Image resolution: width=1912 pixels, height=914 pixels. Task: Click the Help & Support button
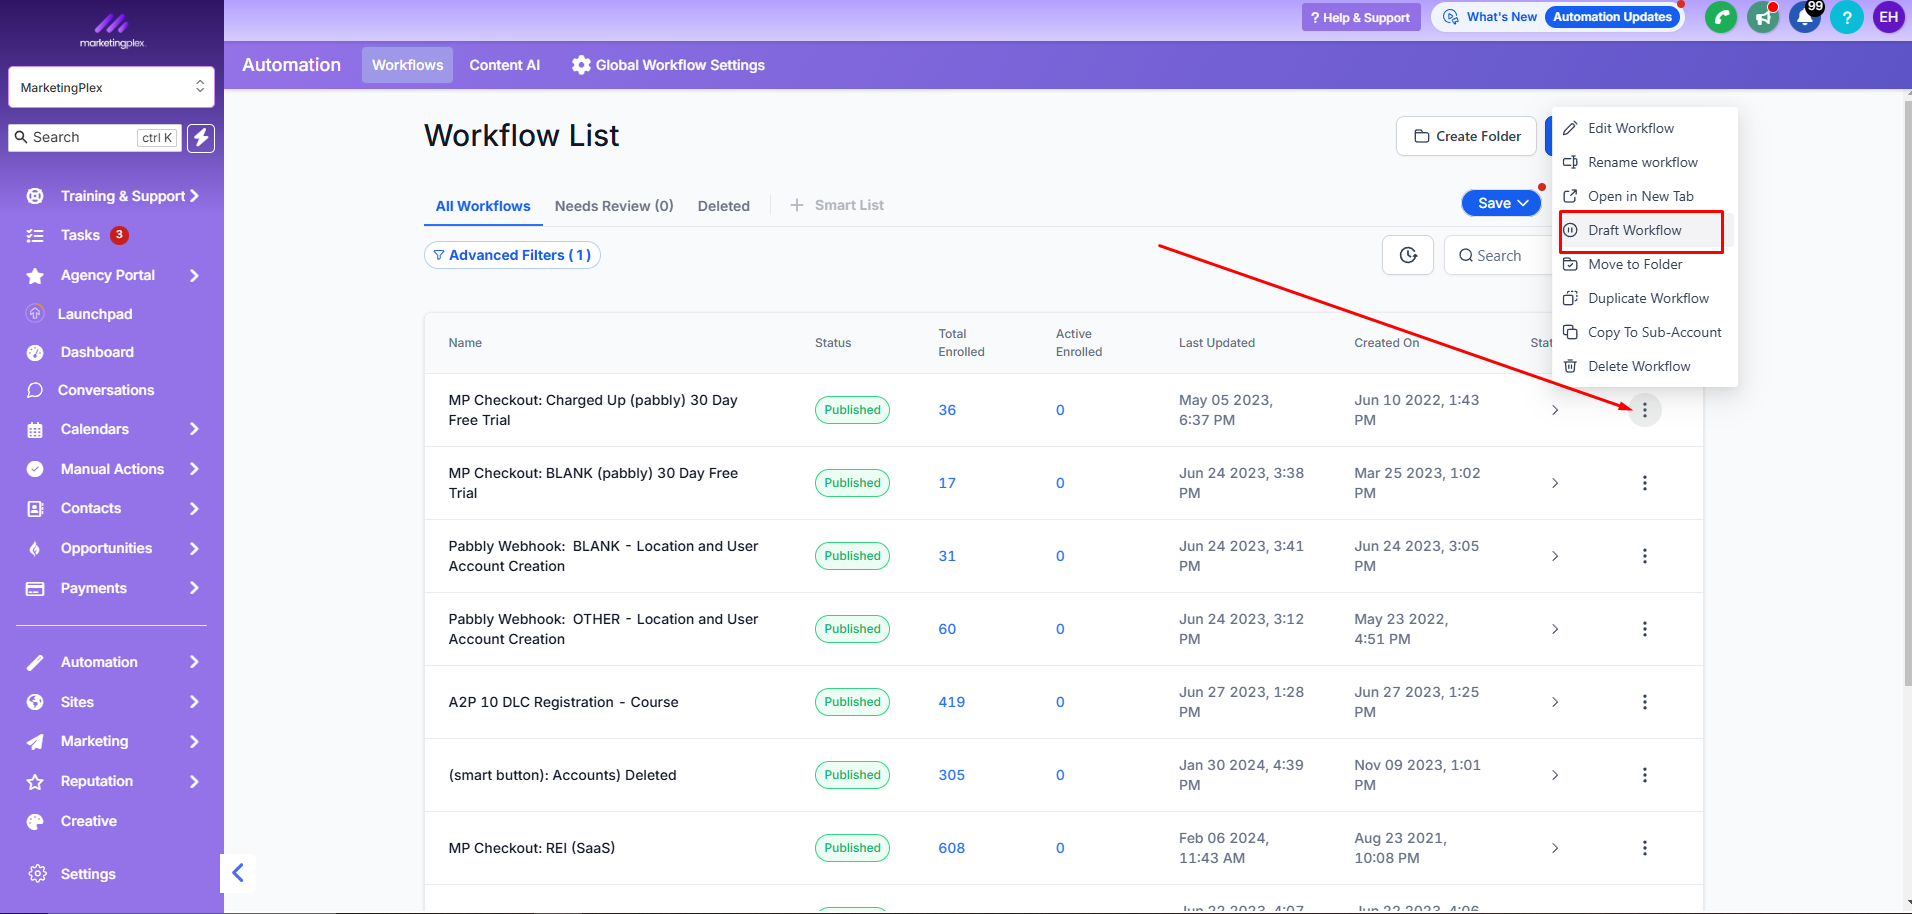[x=1361, y=17]
